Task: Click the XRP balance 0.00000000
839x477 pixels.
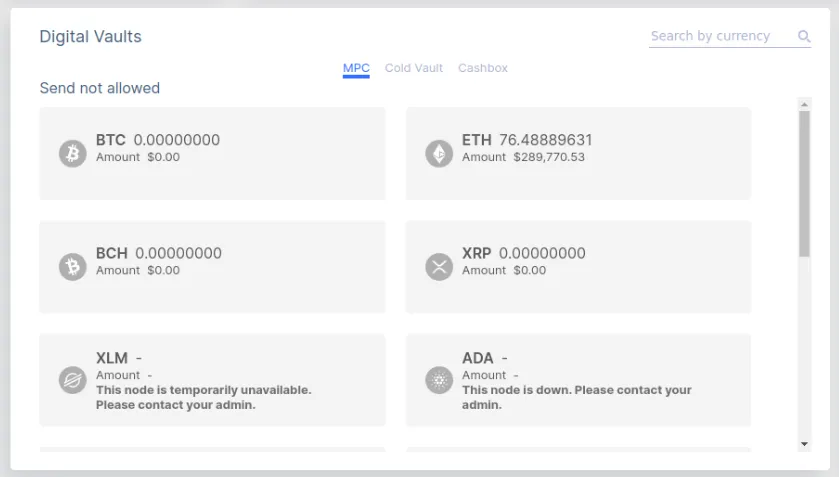Action: click(x=542, y=253)
